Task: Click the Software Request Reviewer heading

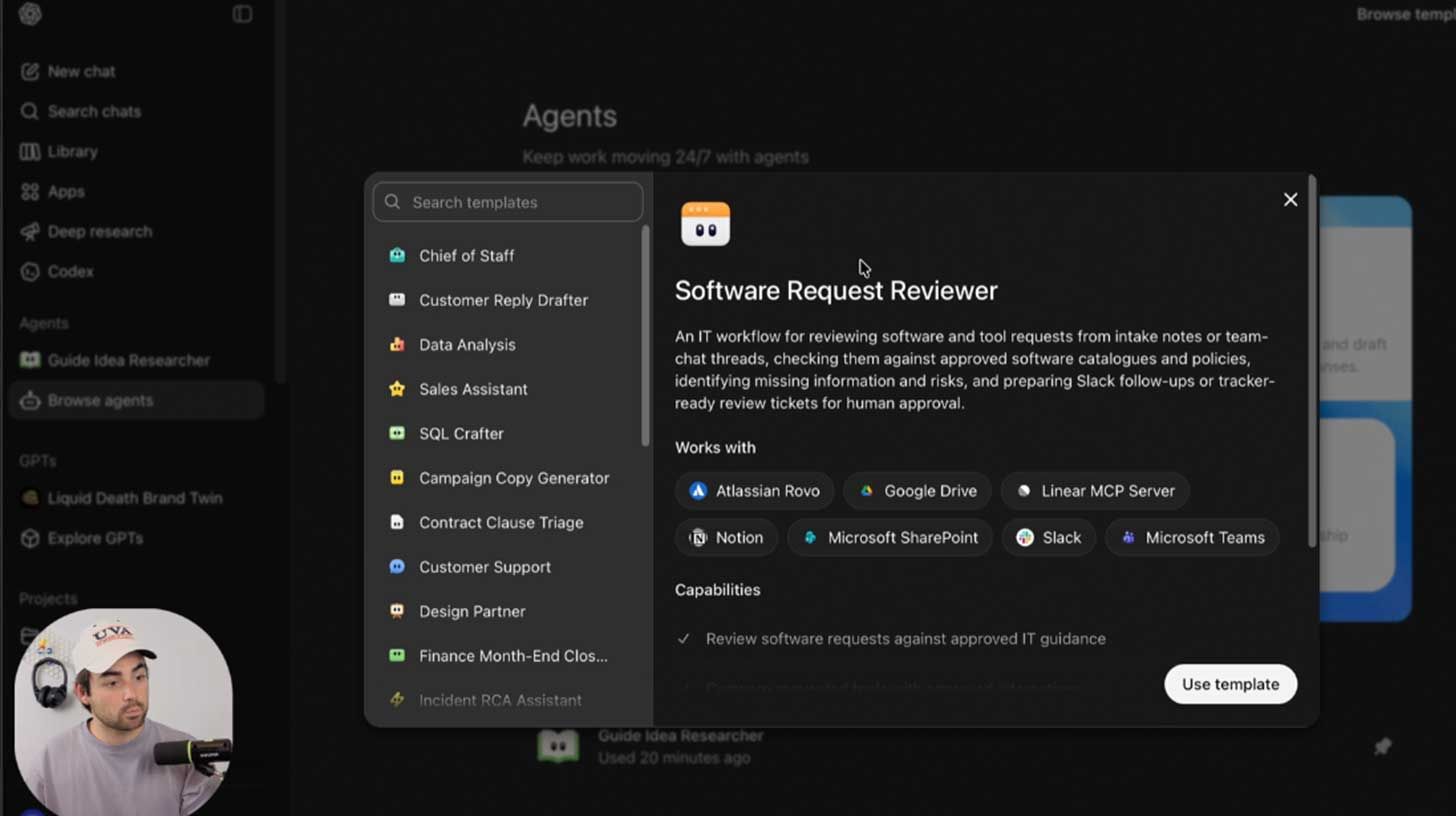Action: pos(836,291)
